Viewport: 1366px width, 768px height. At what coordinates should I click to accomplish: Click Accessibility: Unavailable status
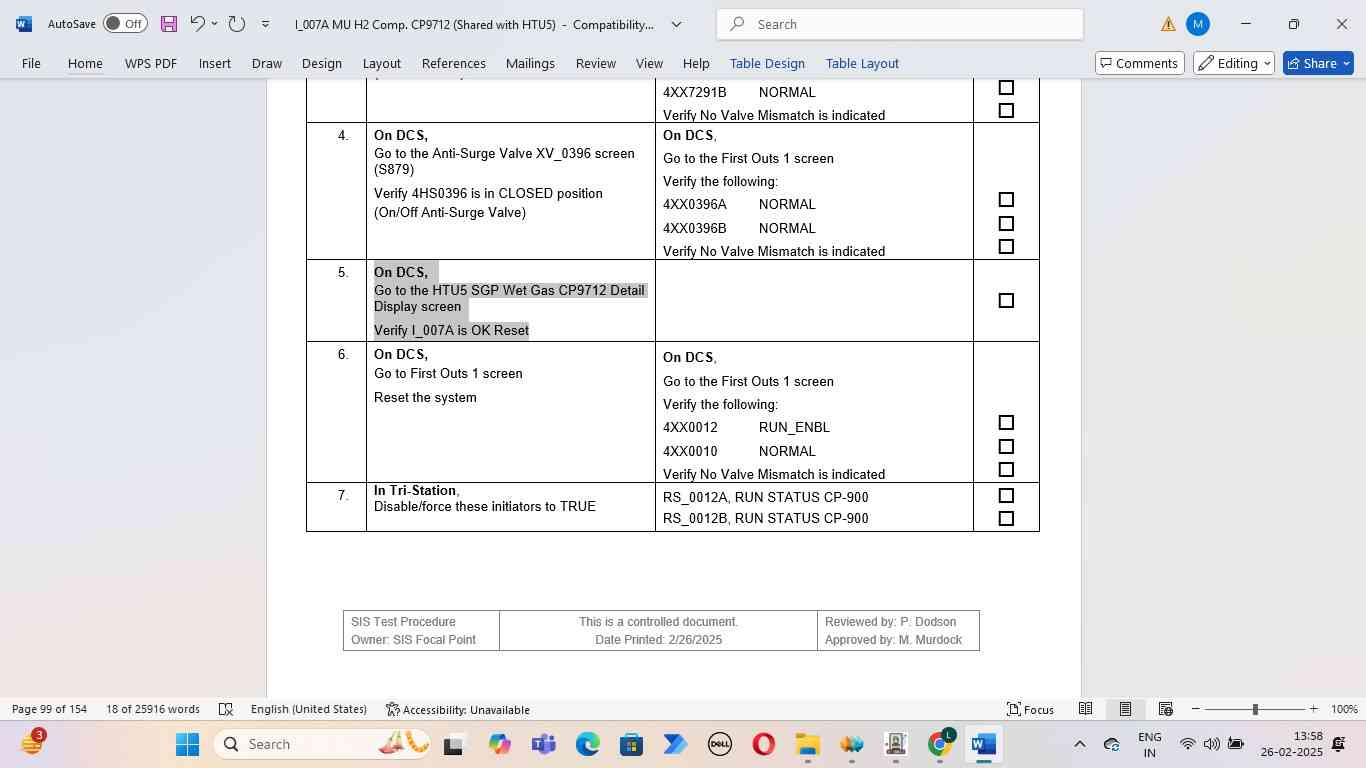[458, 709]
